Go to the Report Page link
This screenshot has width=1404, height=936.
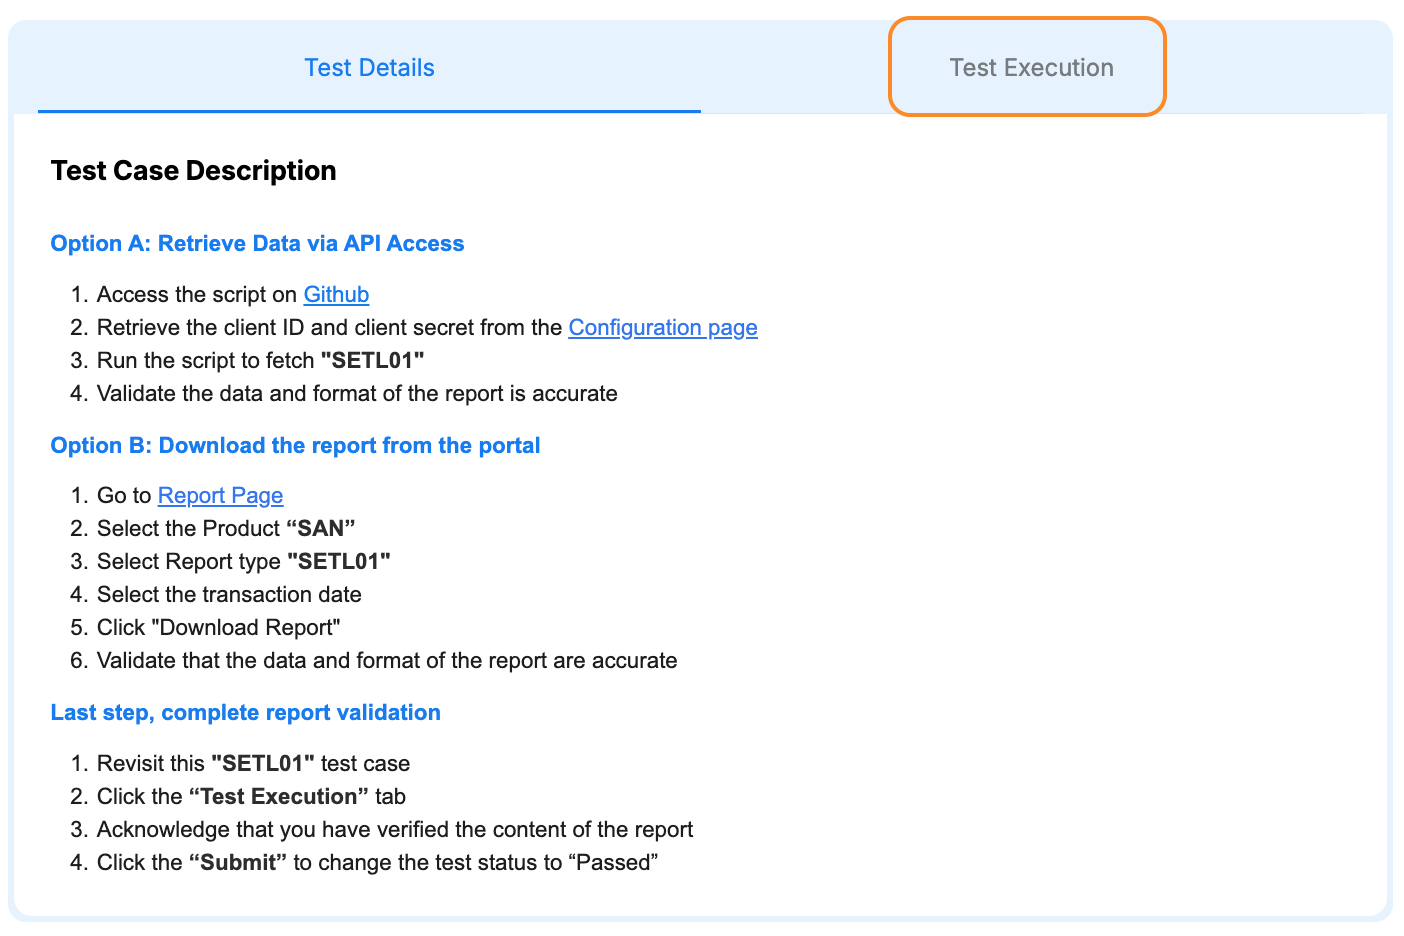point(219,495)
